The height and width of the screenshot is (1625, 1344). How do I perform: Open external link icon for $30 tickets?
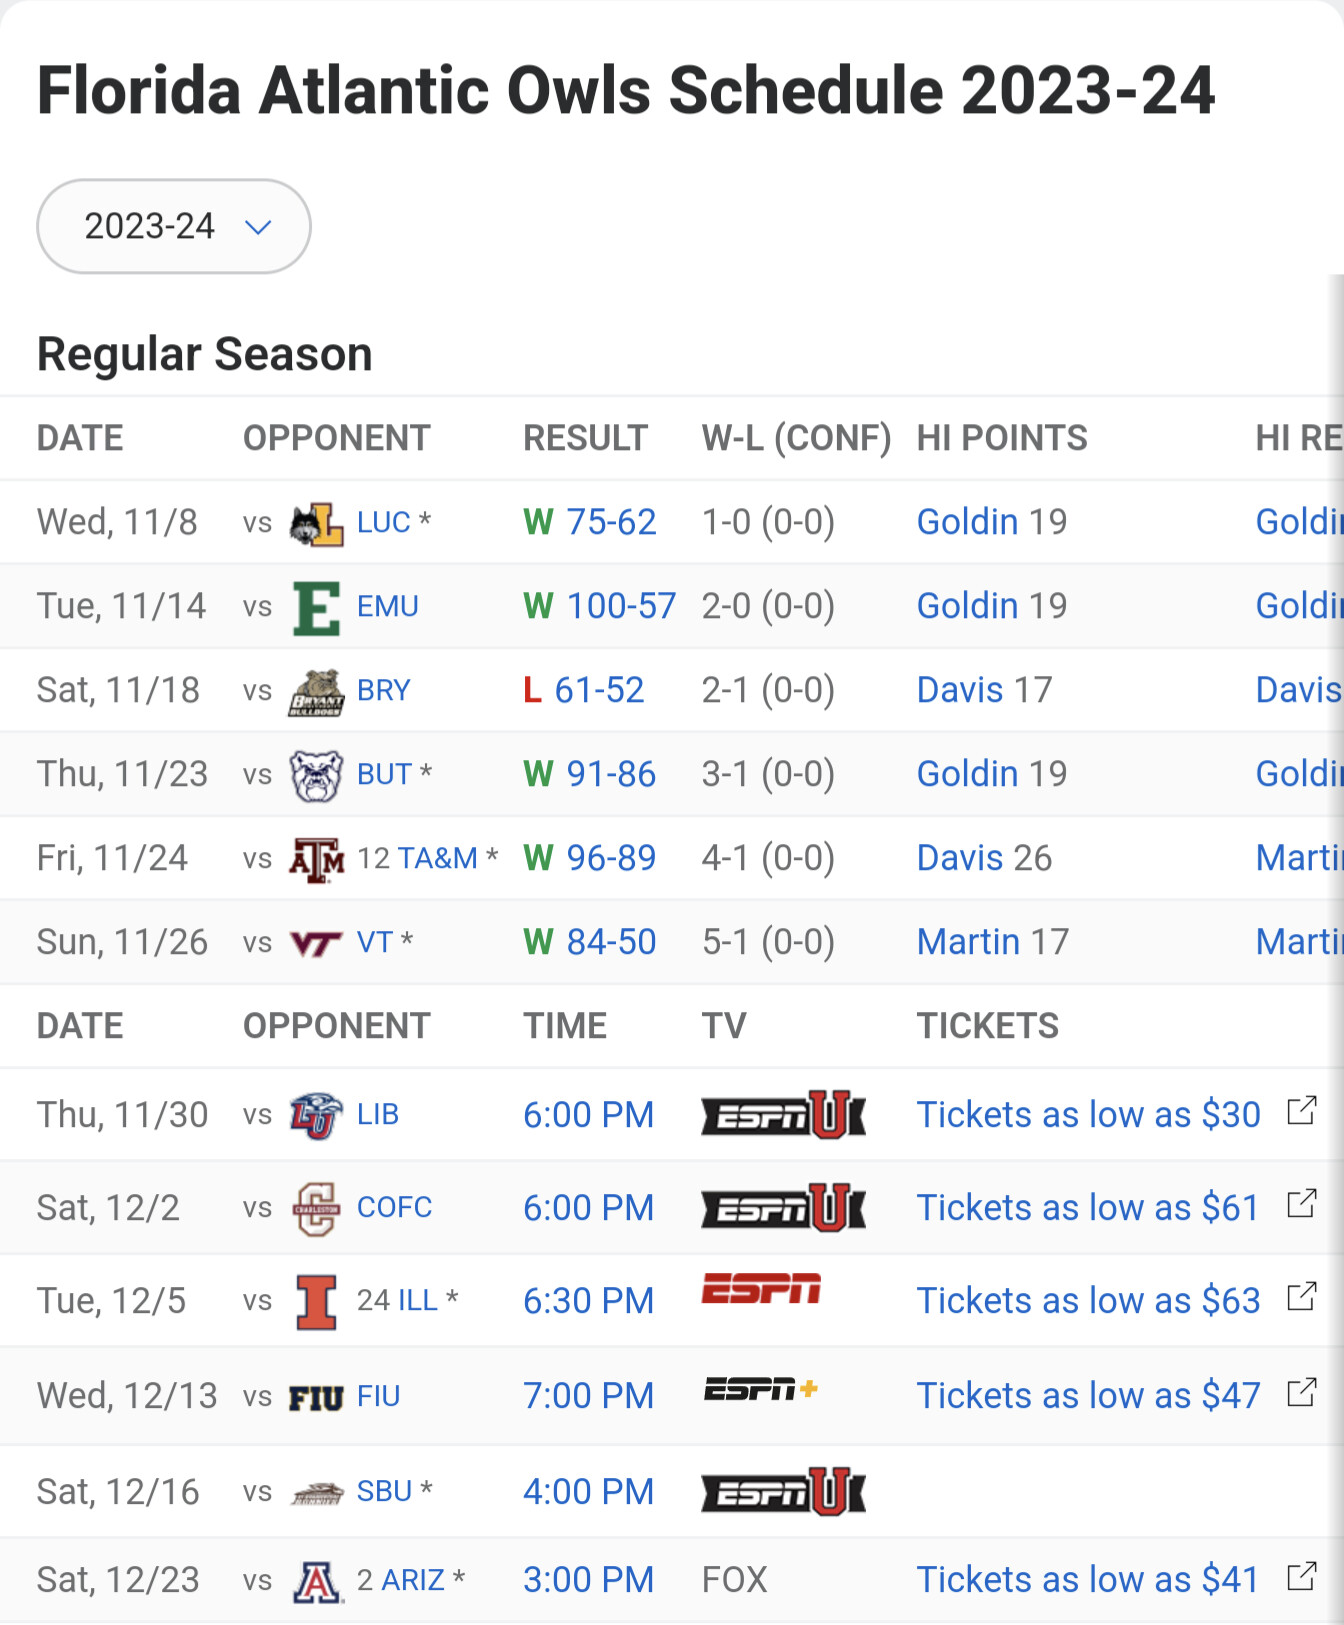pos(1301,1111)
